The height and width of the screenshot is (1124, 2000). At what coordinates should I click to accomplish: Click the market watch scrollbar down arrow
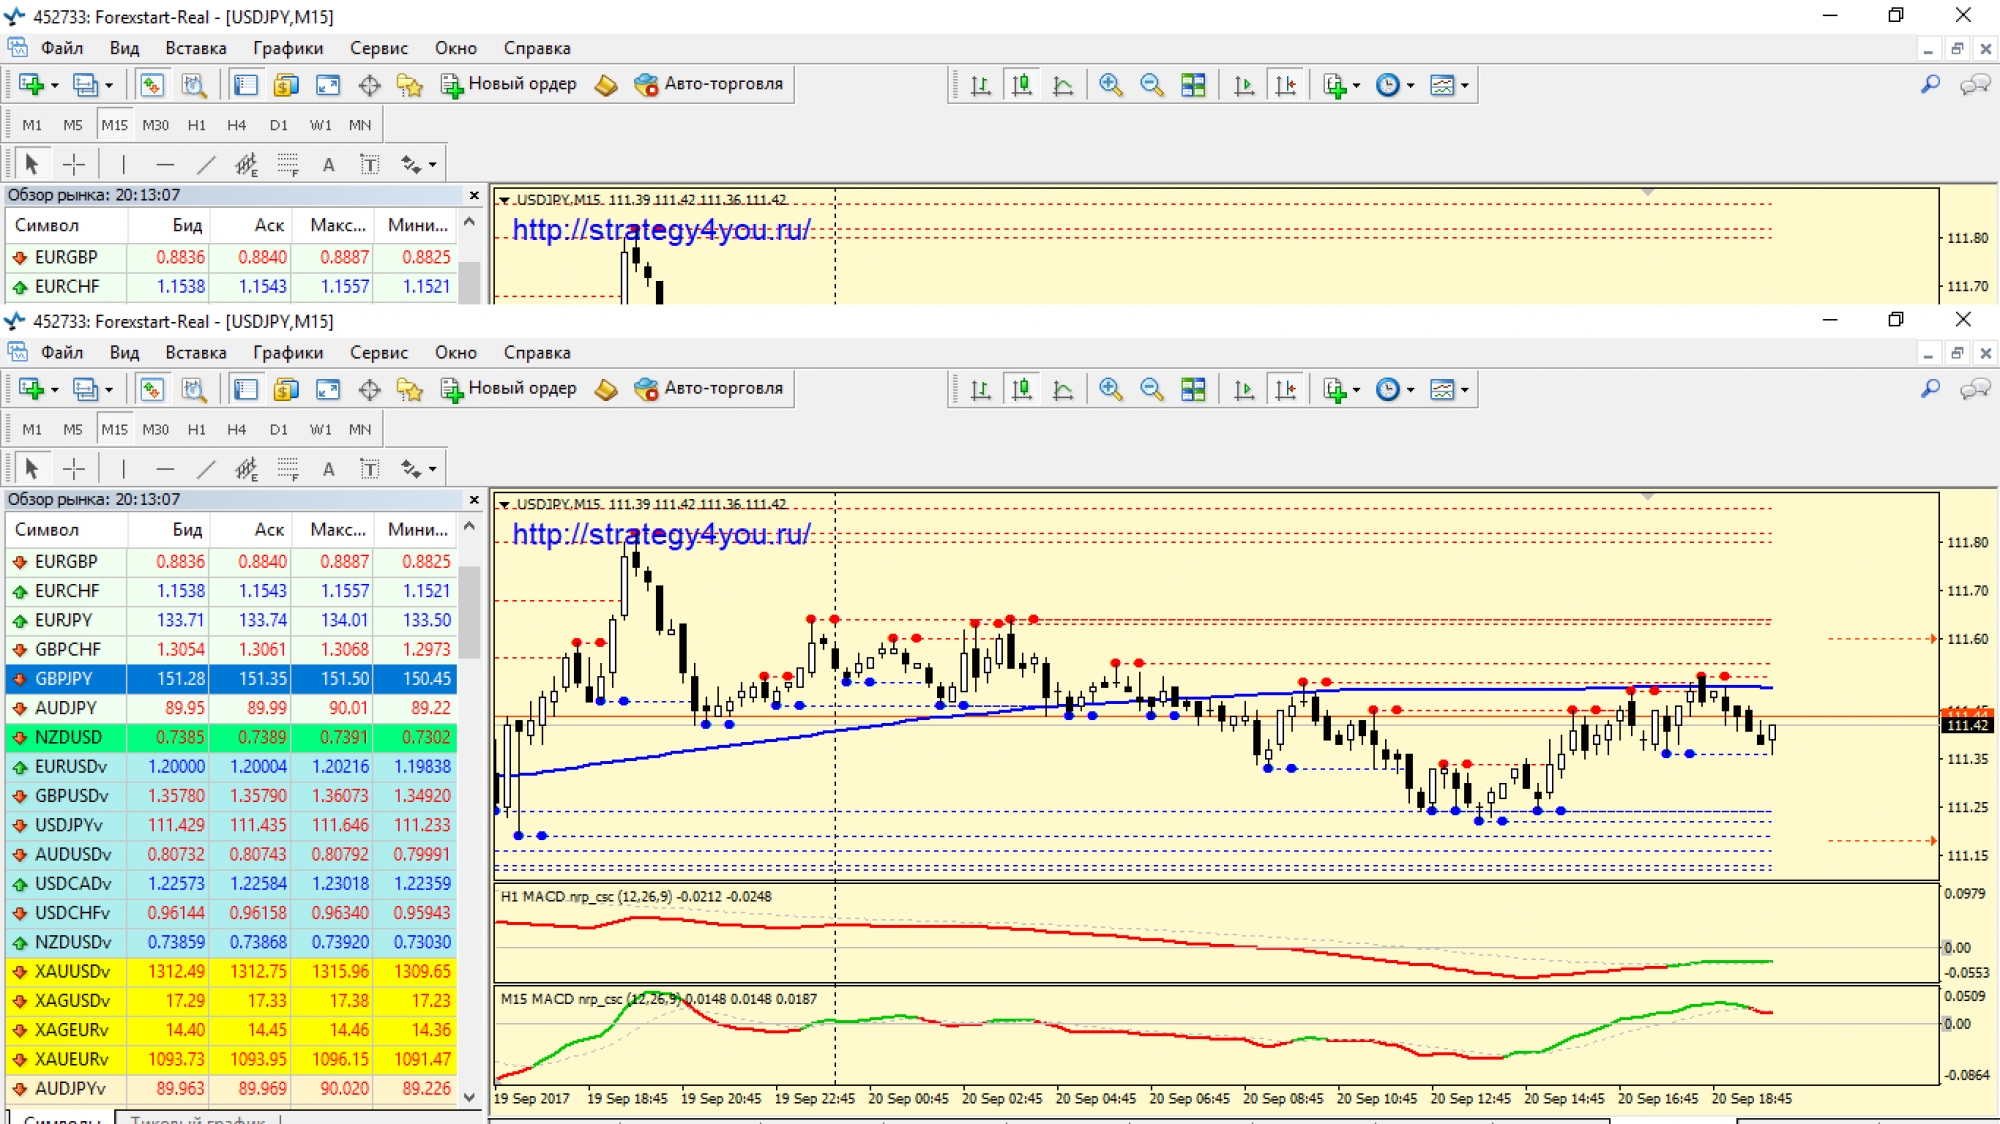[469, 1096]
